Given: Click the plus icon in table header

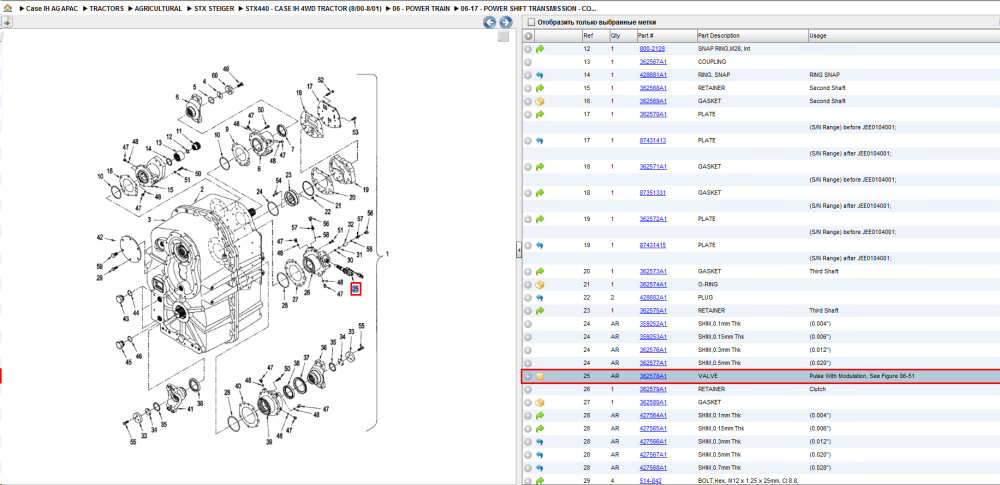Looking at the screenshot, I should pos(528,36).
